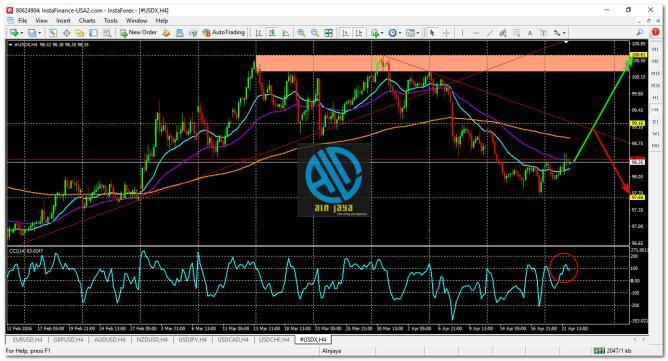Select the W1 timeframe button

(x=656, y=134)
